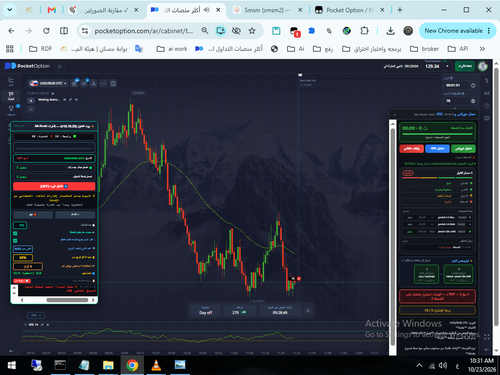The width and height of the screenshot is (500, 375).
Task: Toggle the multi-chart layout icon
Action: (113, 83)
